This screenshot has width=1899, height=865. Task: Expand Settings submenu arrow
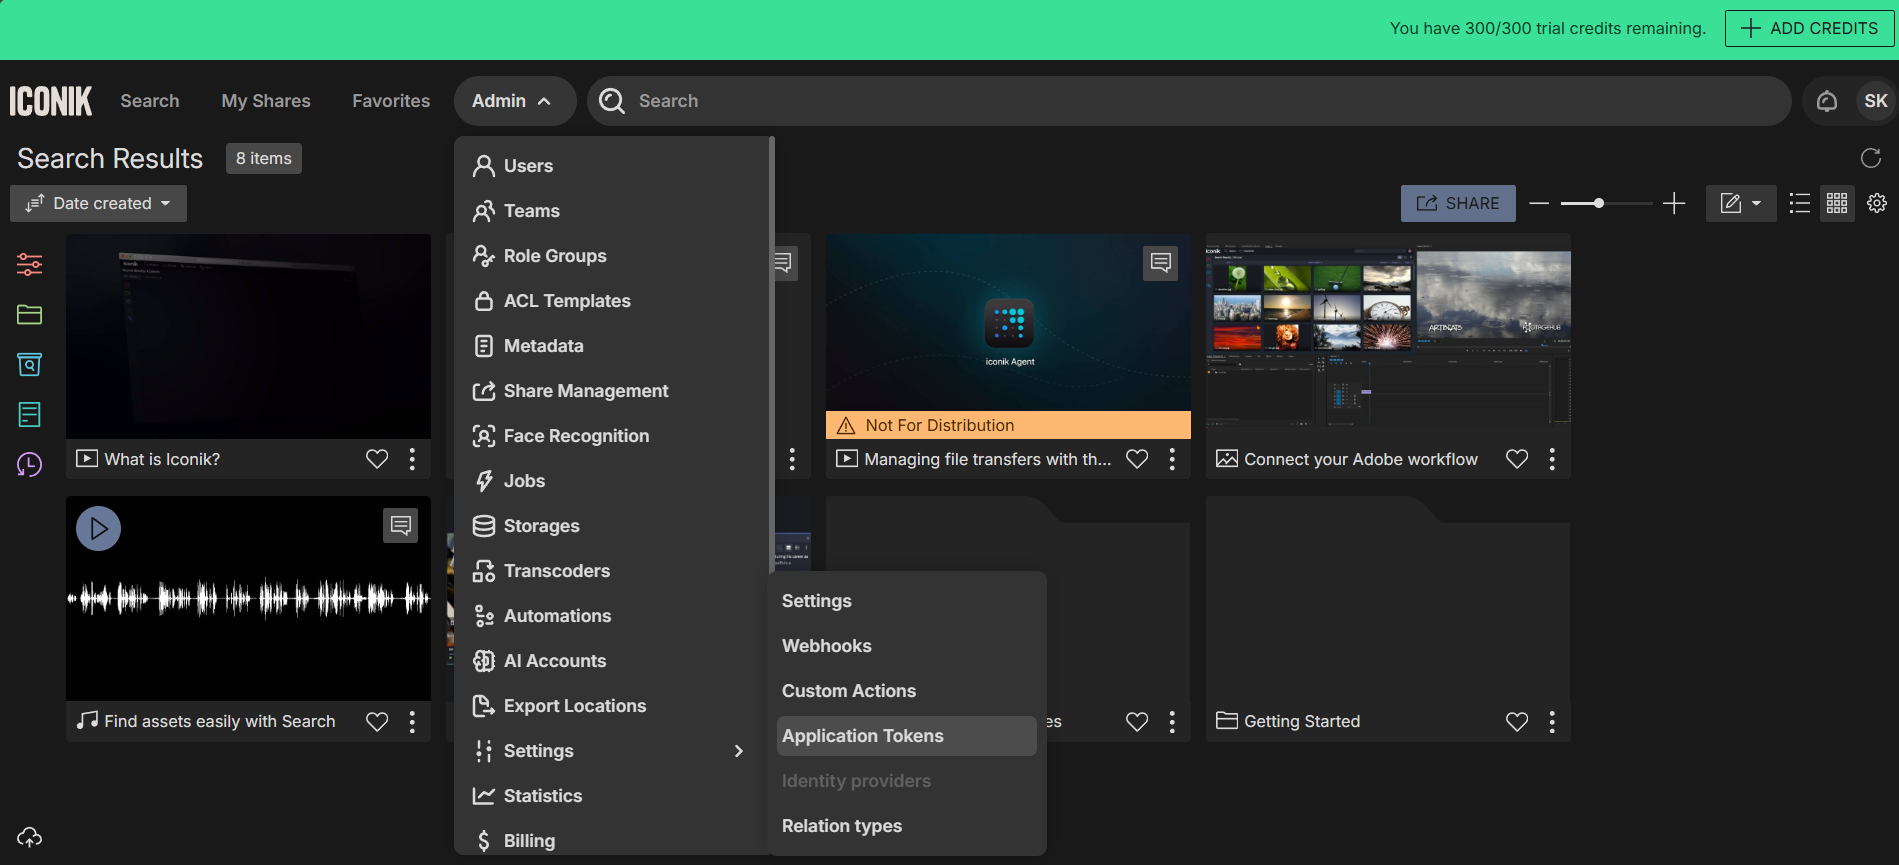click(x=739, y=751)
